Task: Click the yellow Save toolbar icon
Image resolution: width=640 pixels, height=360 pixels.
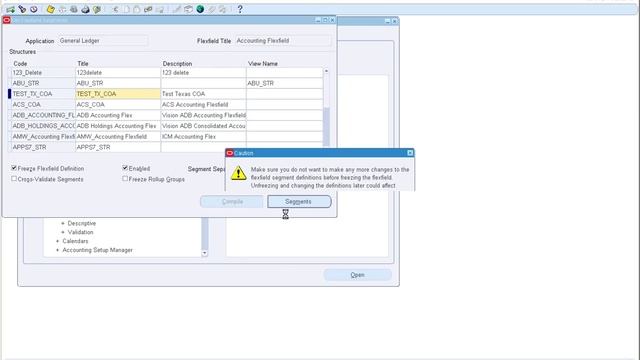Action: (51, 9)
